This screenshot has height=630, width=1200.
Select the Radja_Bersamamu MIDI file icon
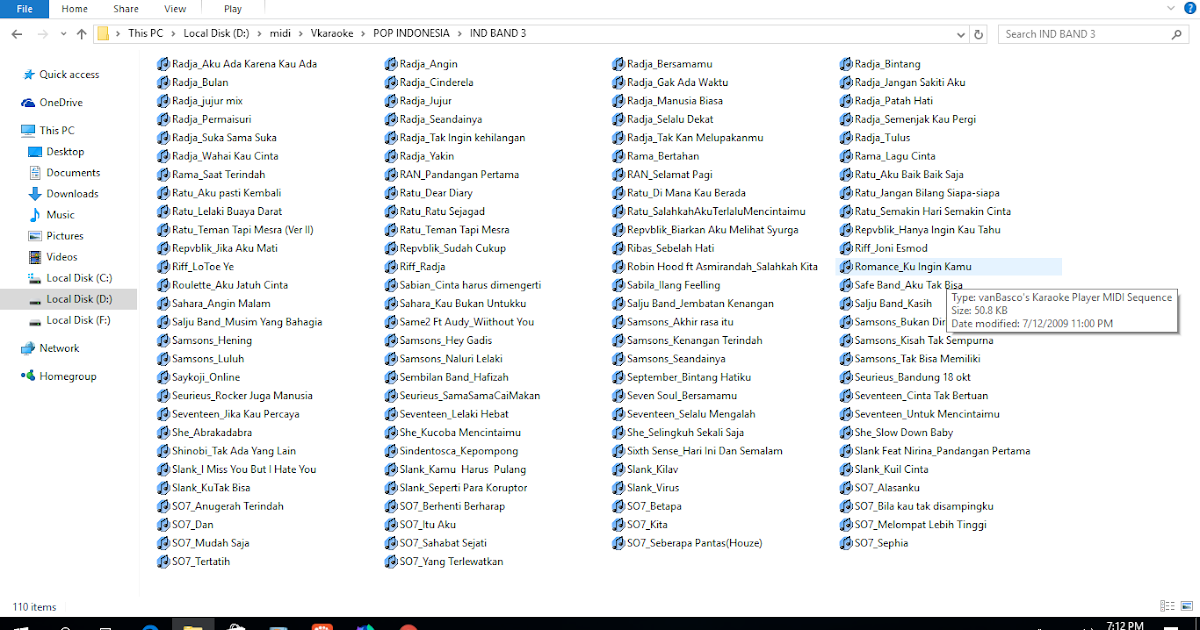619,64
